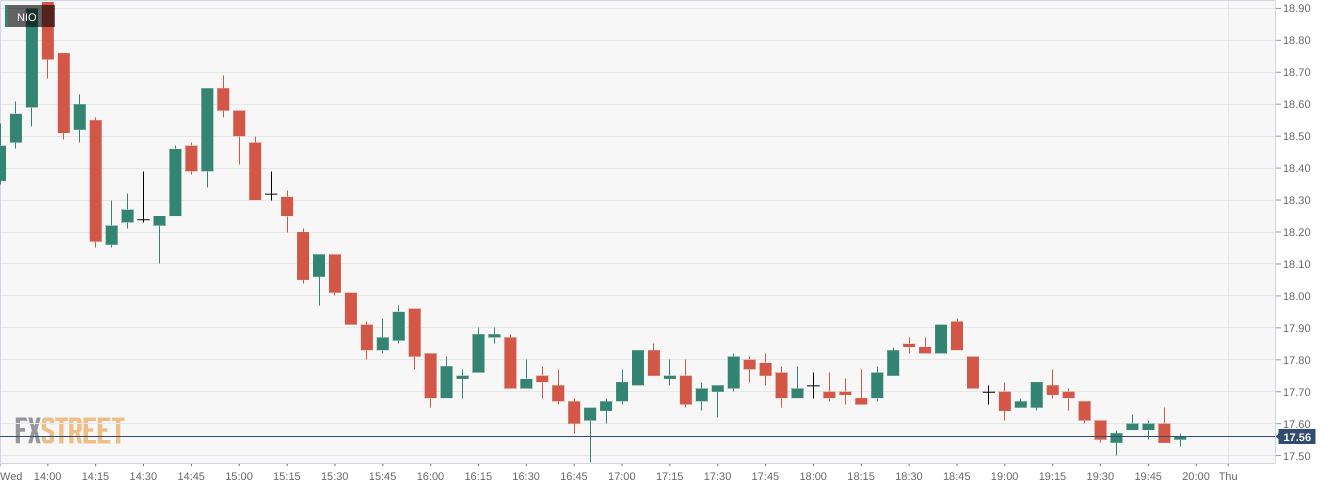Click the tall red candle above 14:15
The height and width of the screenshot is (489, 1340).
96,180
